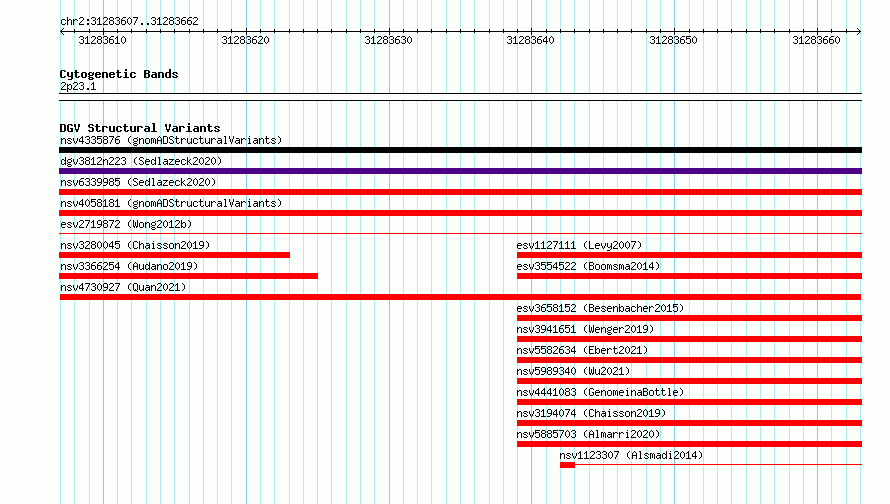Open the dgv3812n223 Sedlazeck2020 label

141,161
